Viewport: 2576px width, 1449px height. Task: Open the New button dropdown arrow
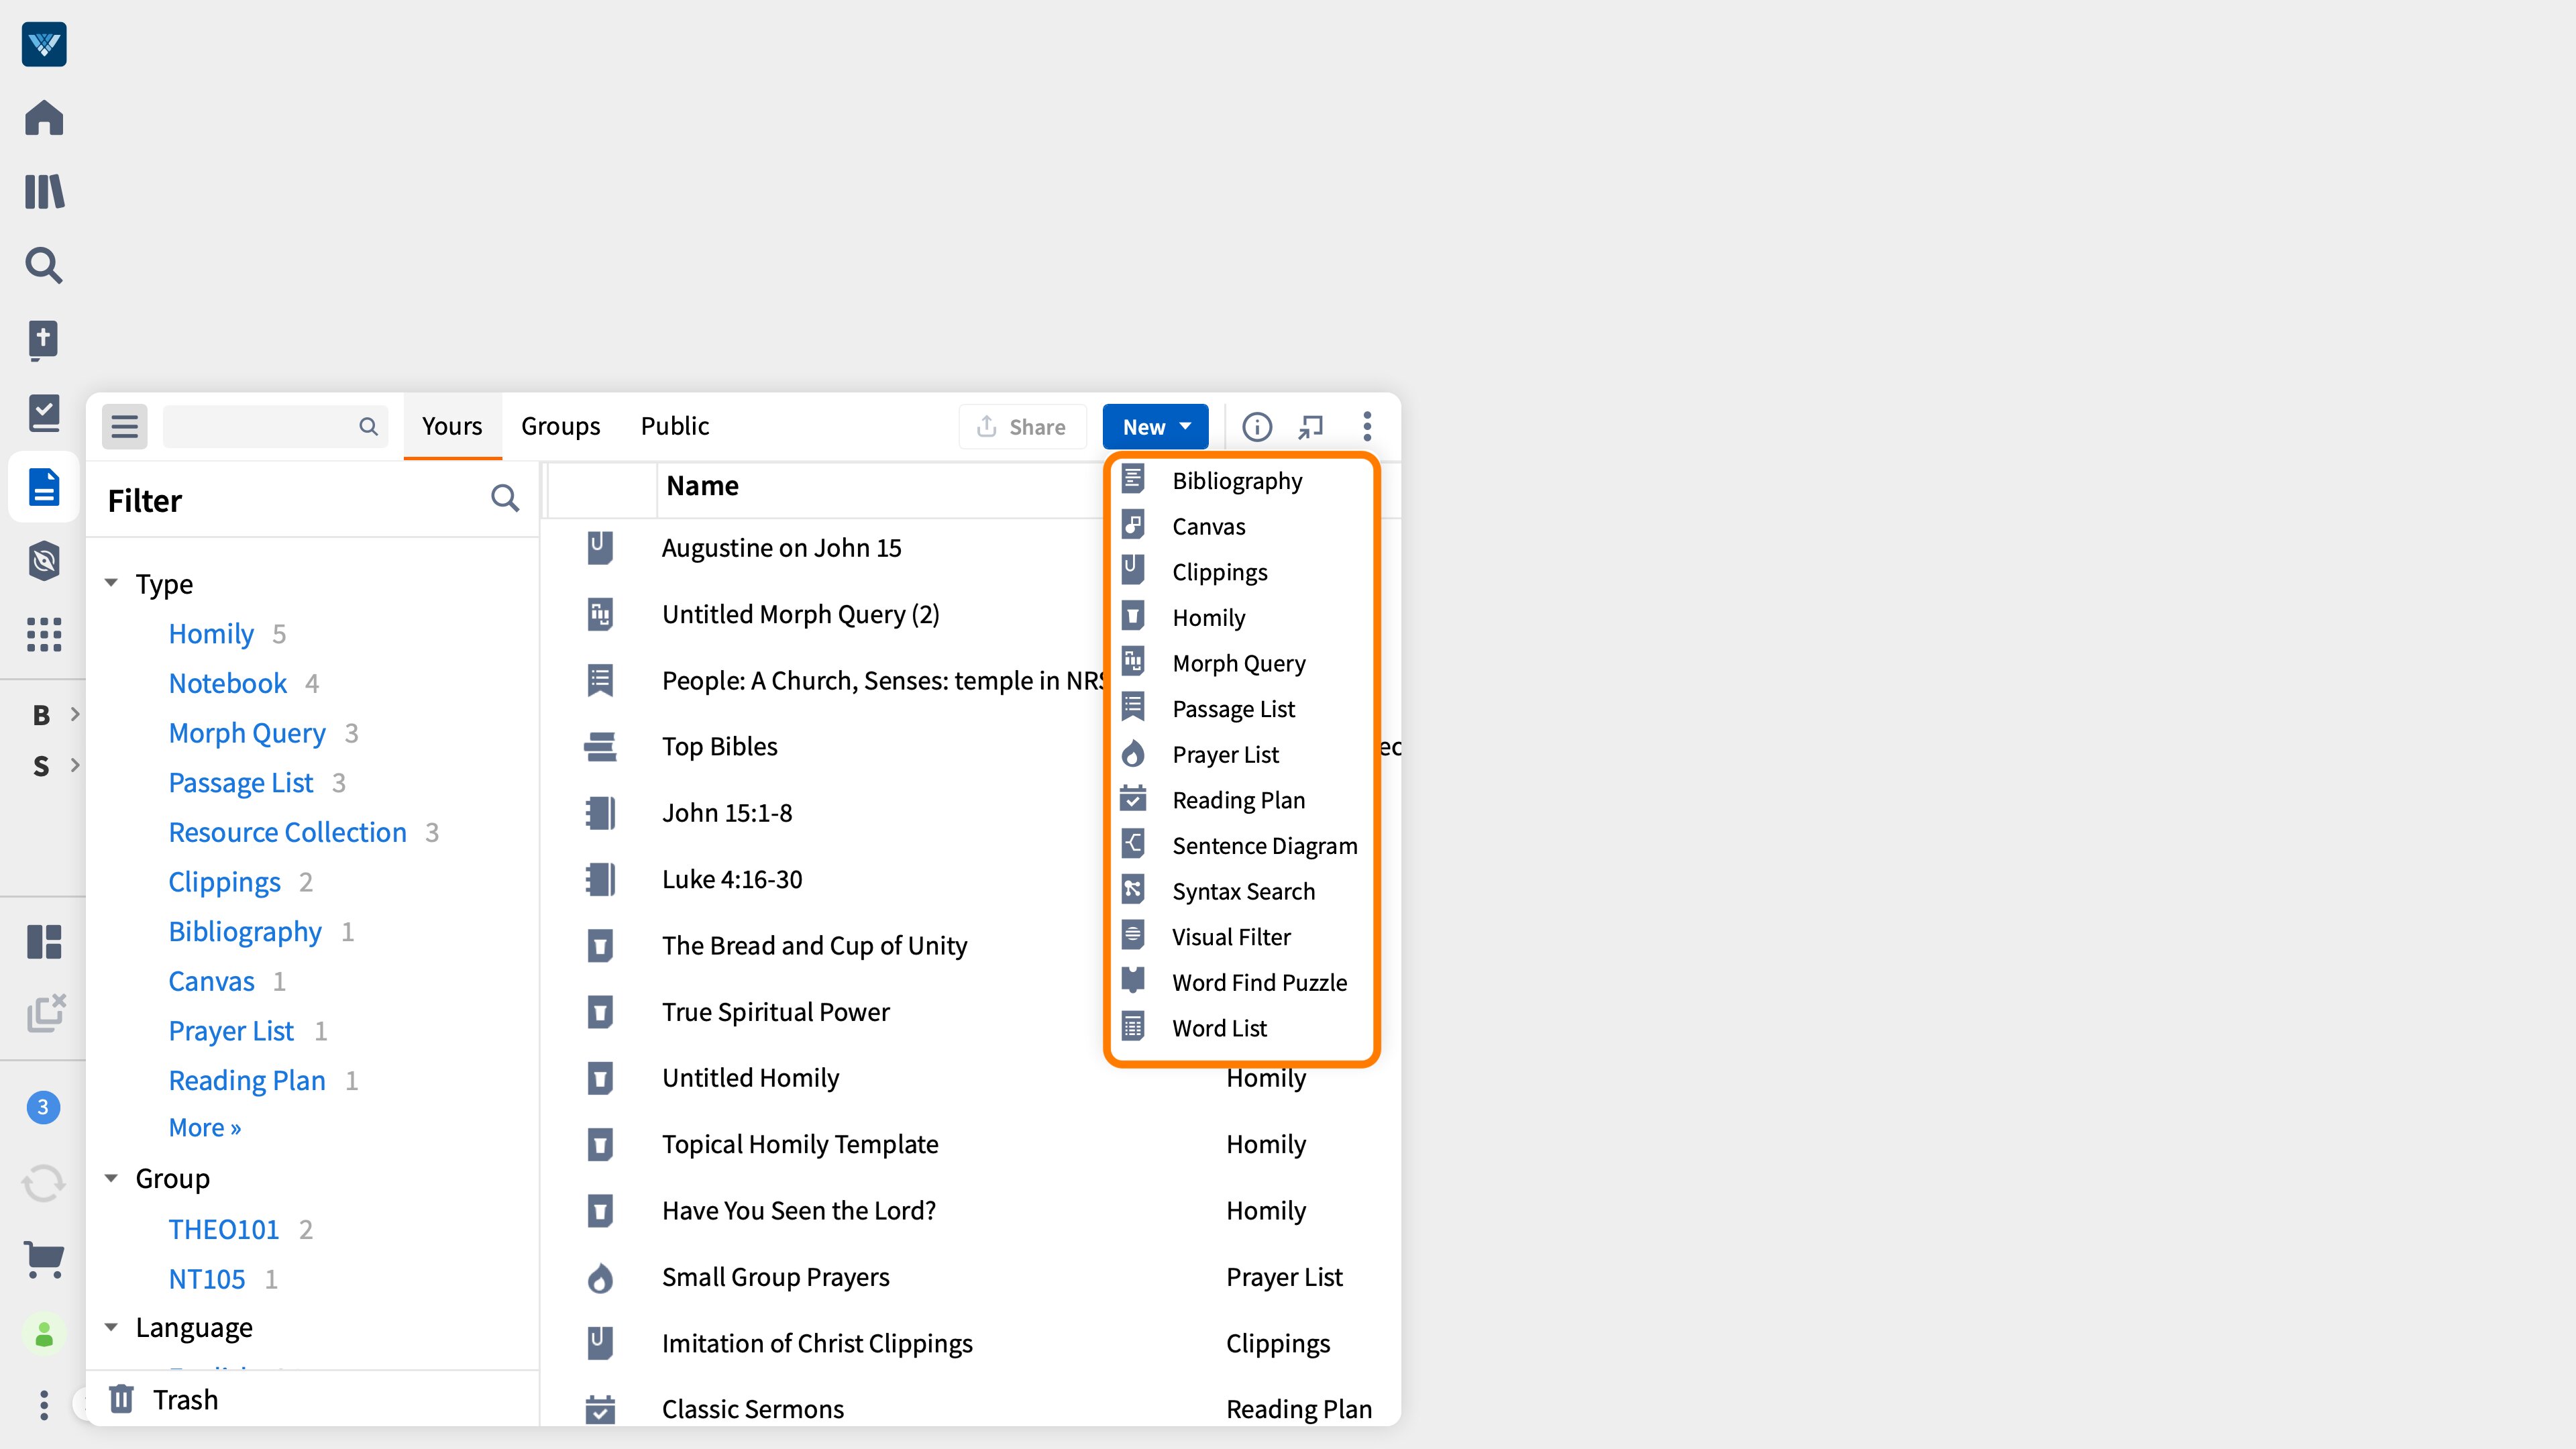click(x=1186, y=426)
